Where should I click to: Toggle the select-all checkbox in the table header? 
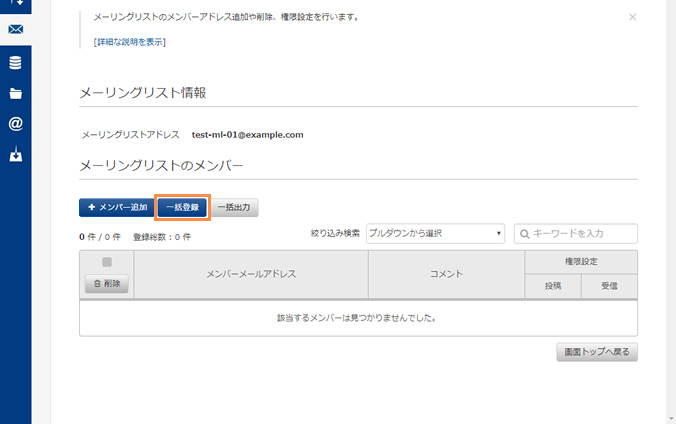(106, 262)
